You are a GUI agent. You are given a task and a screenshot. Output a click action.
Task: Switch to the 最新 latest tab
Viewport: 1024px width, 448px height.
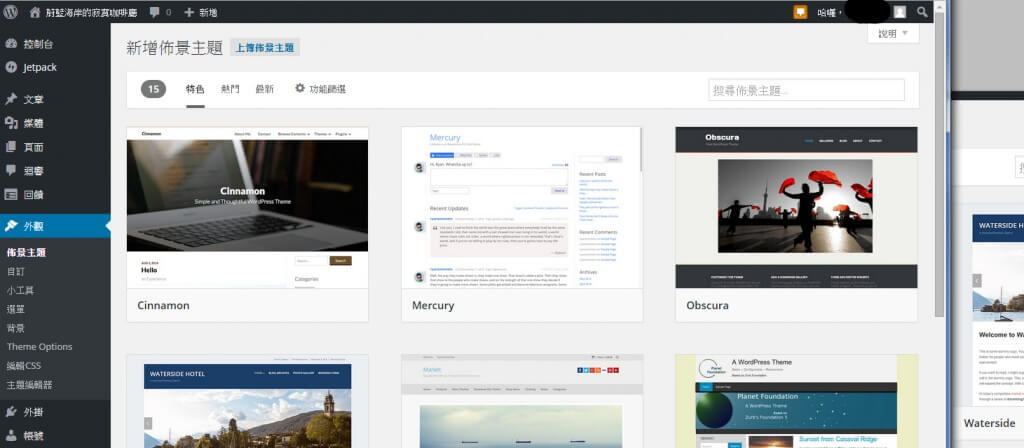264,89
